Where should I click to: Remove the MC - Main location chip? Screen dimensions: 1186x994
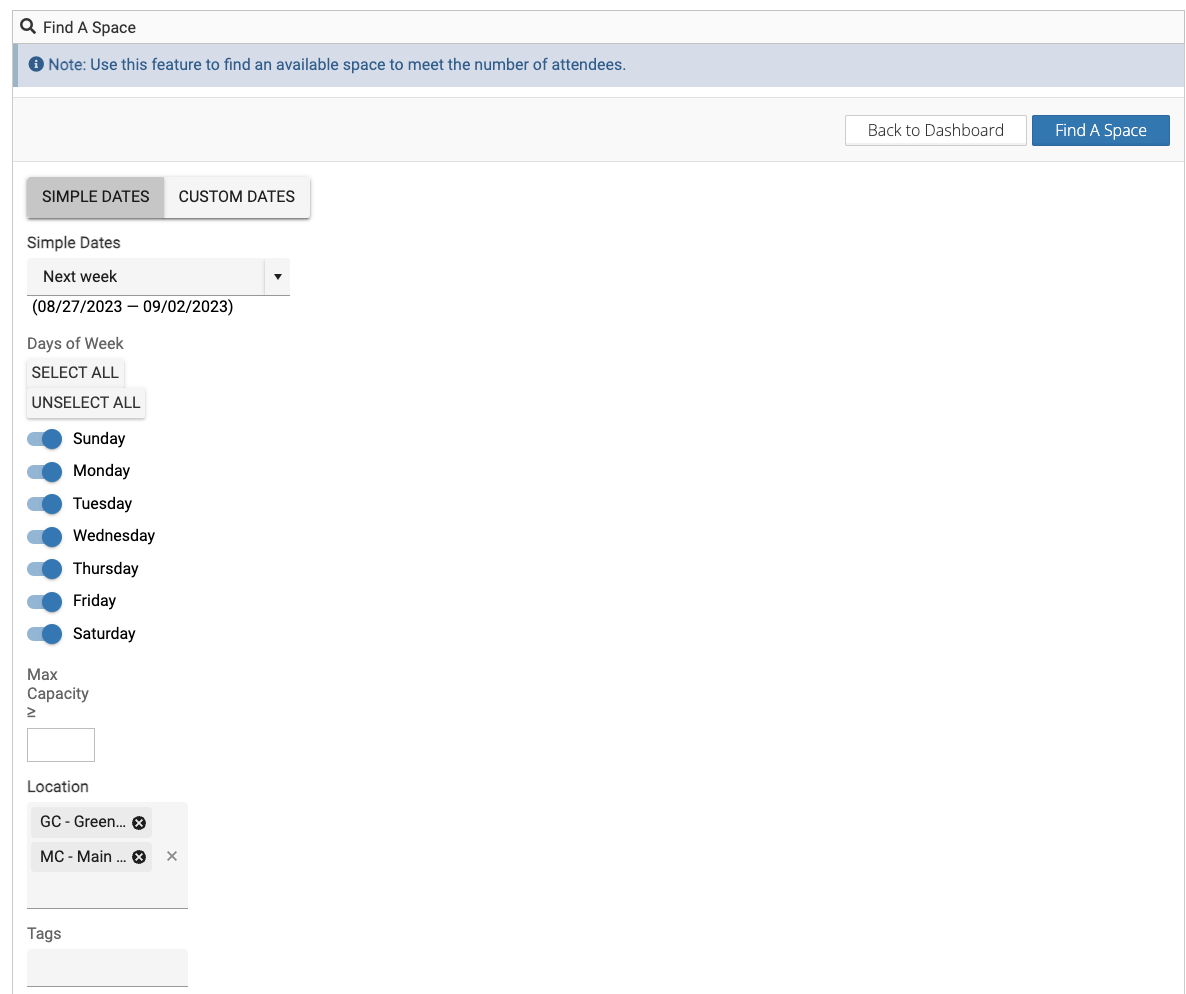[139, 857]
